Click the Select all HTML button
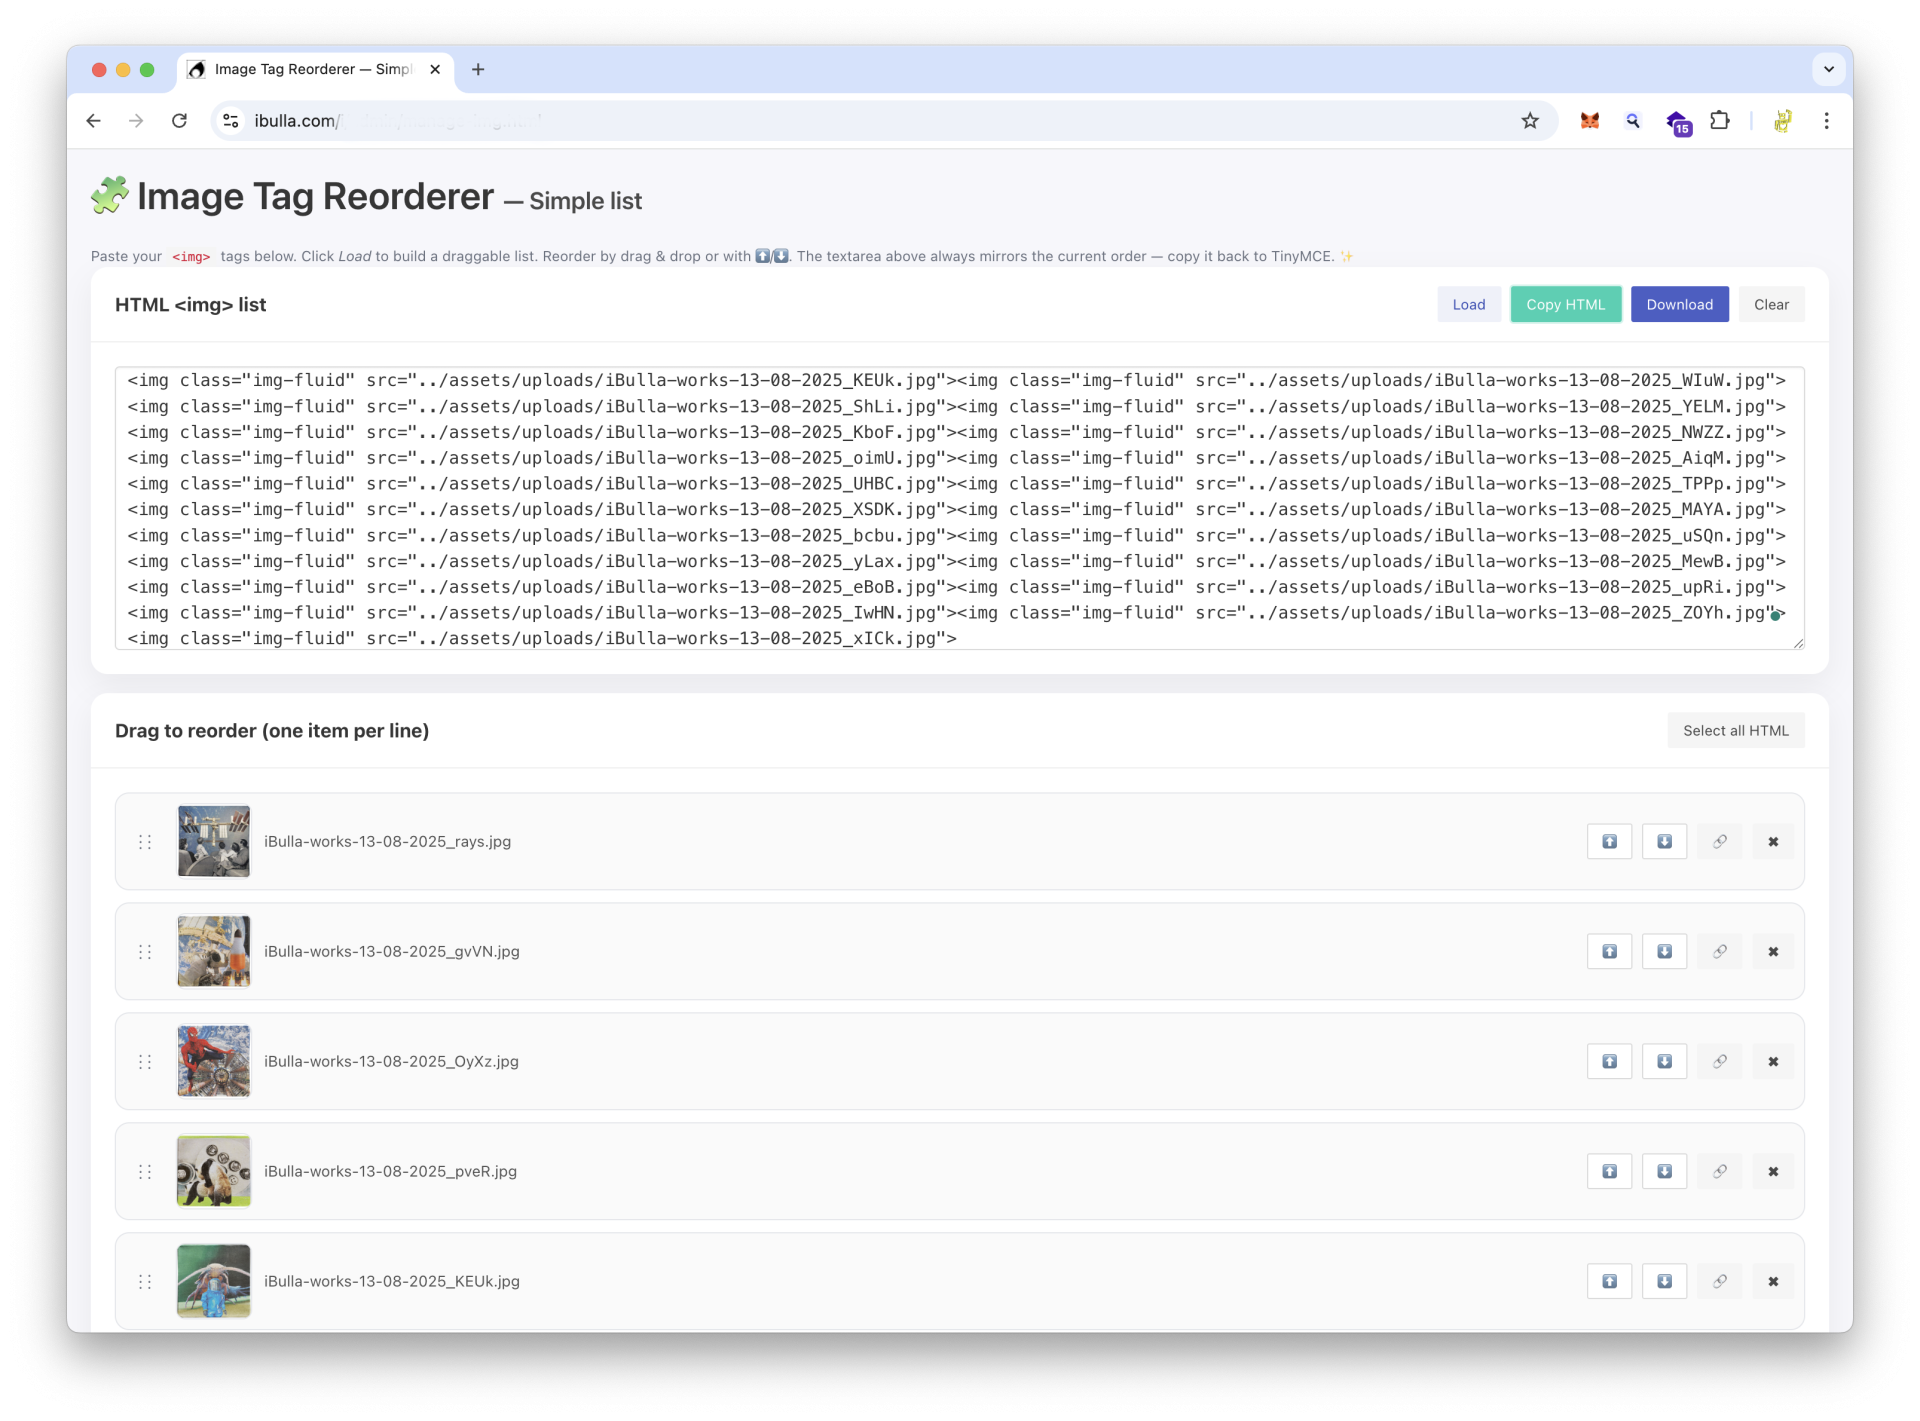This screenshot has width=1920, height=1421. pyautogui.click(x=1735, y=730)
